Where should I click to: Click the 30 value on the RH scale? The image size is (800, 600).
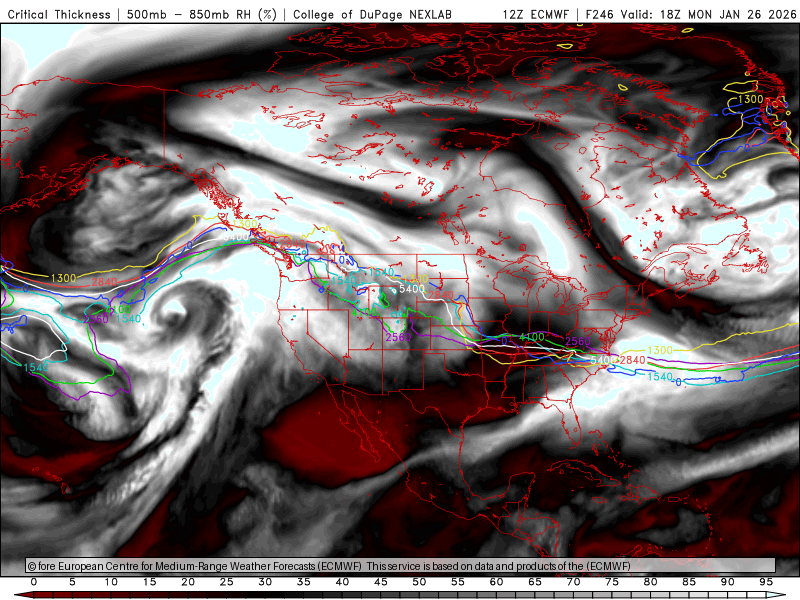click(265, 582)
